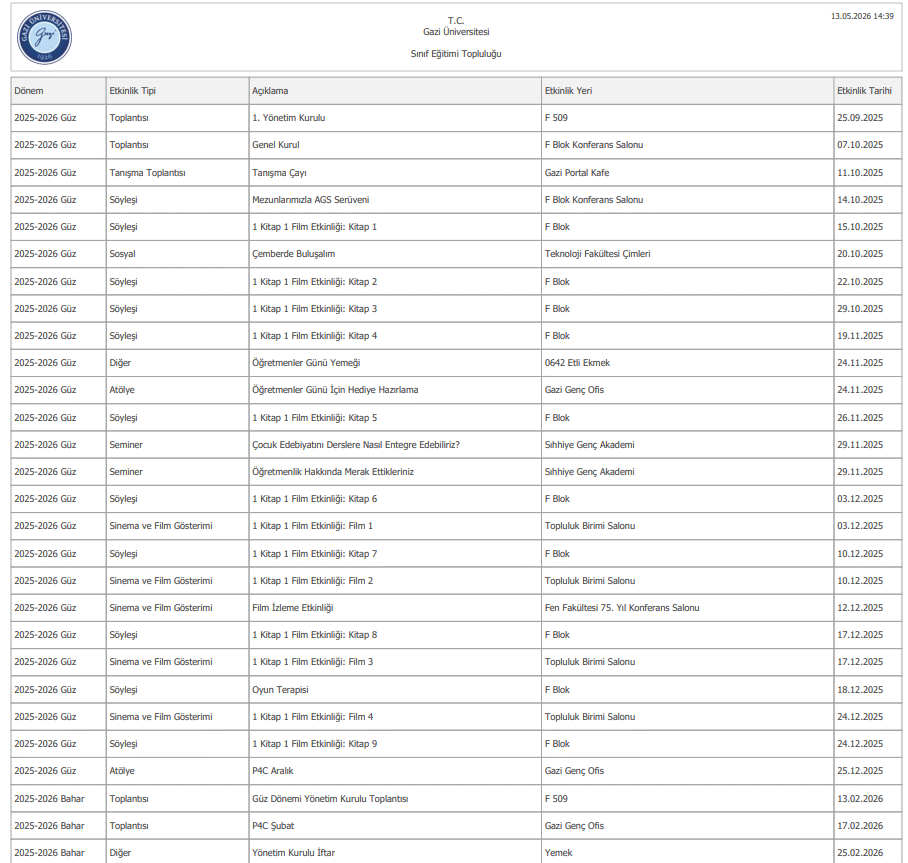Click Öğretmenler Günü İçin Hediye Hazırlama
This screenshot has height=863, width=908.
point(395,390)
